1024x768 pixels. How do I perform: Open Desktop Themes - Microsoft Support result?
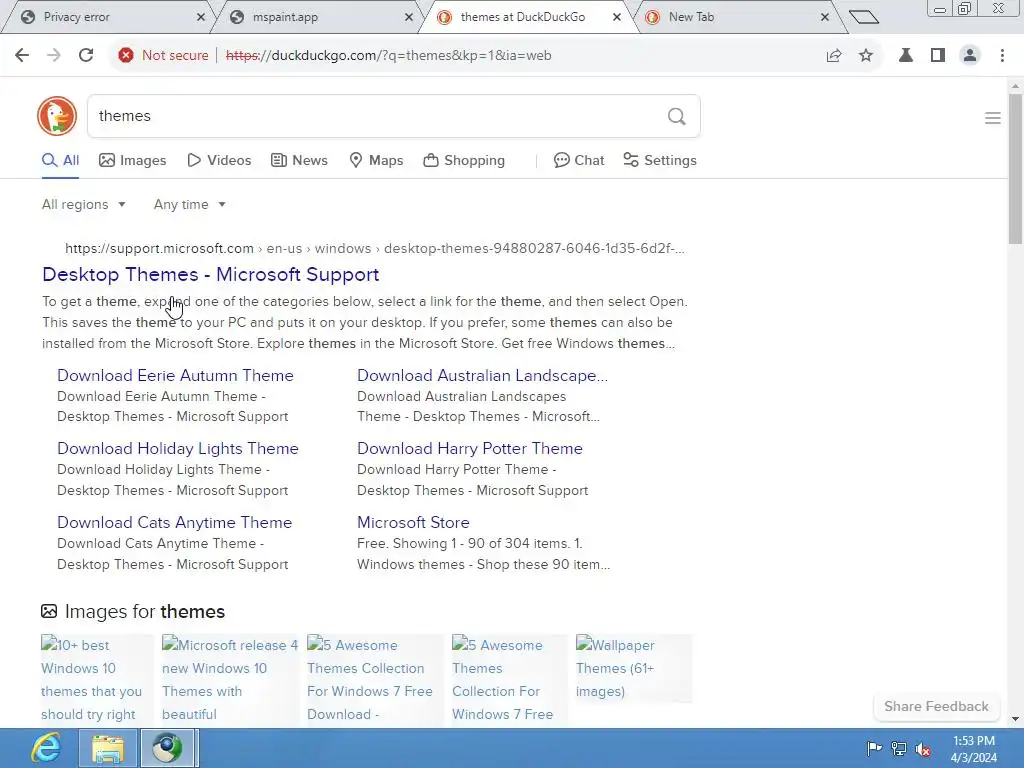click(210, 274)
